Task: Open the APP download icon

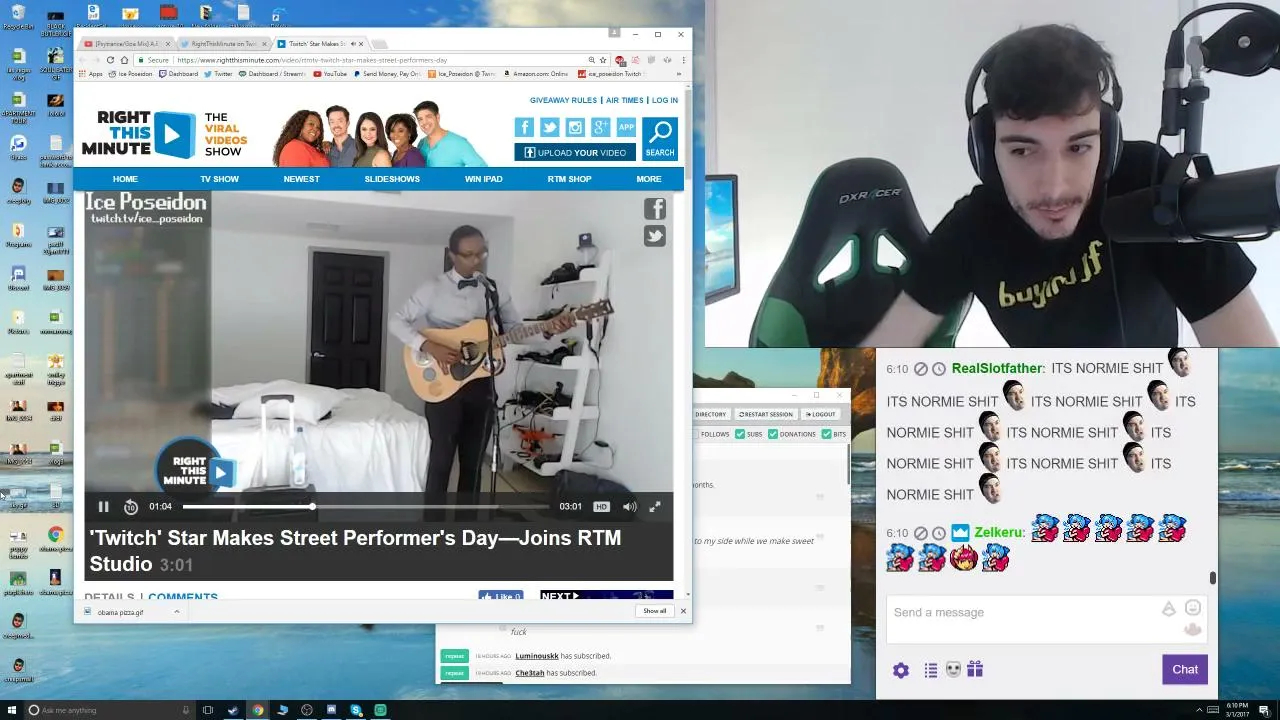Action: coord(626,127)
